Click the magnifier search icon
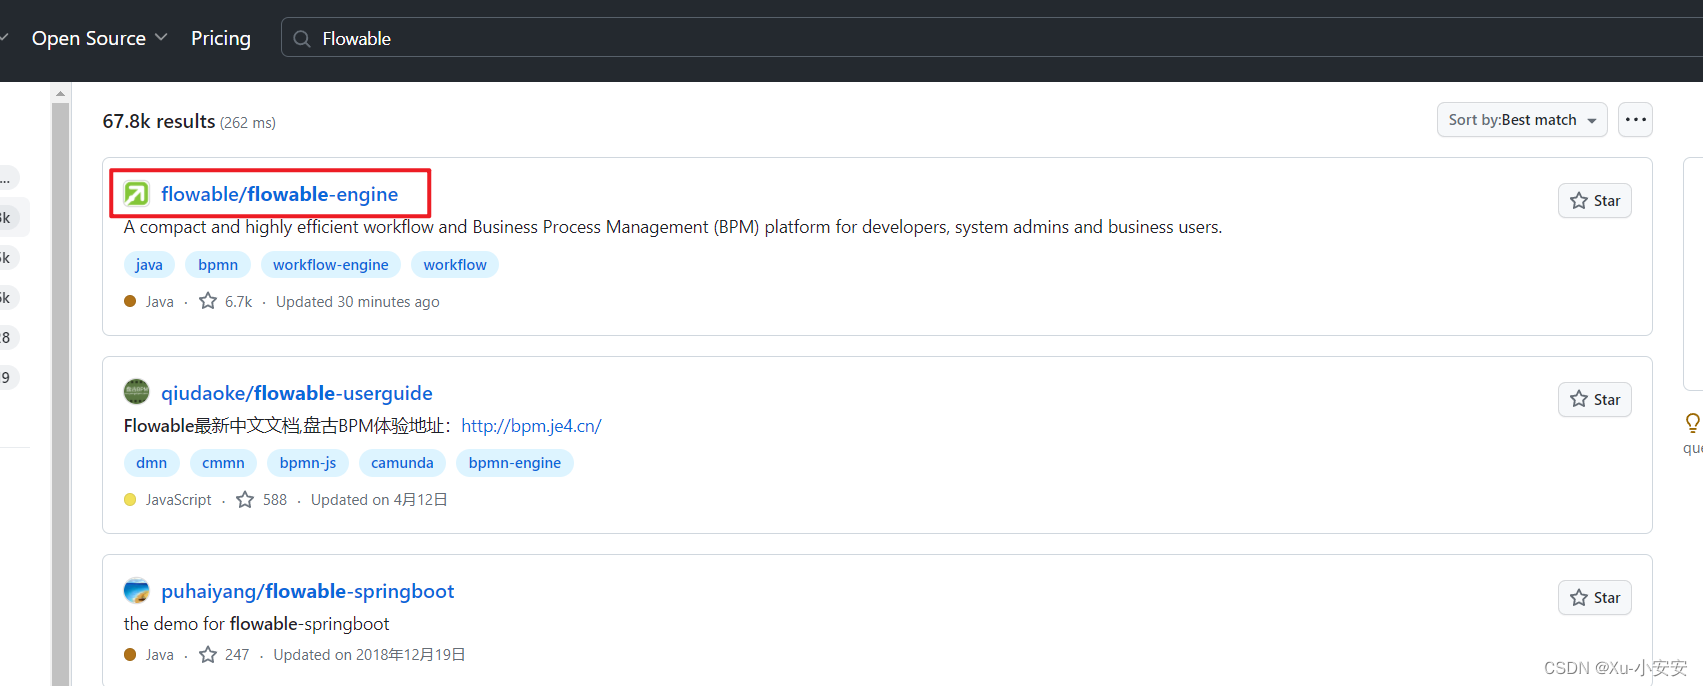 [x=302, y=39]
